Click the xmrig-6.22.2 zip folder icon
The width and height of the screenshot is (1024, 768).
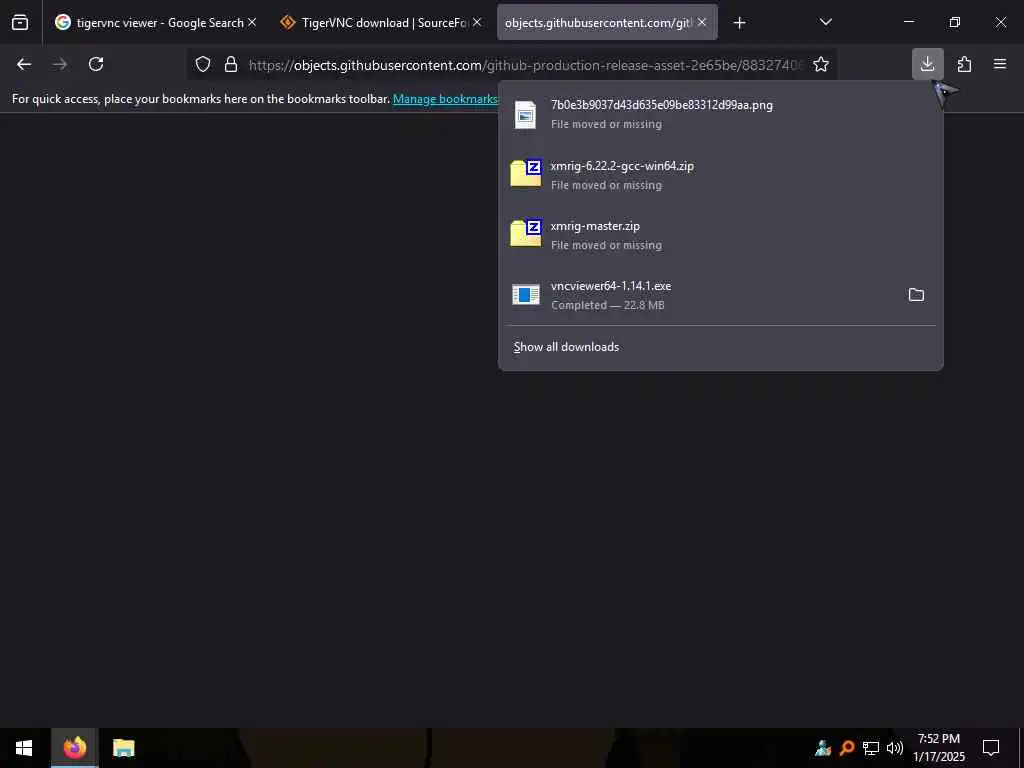click(x=526, y=174)
